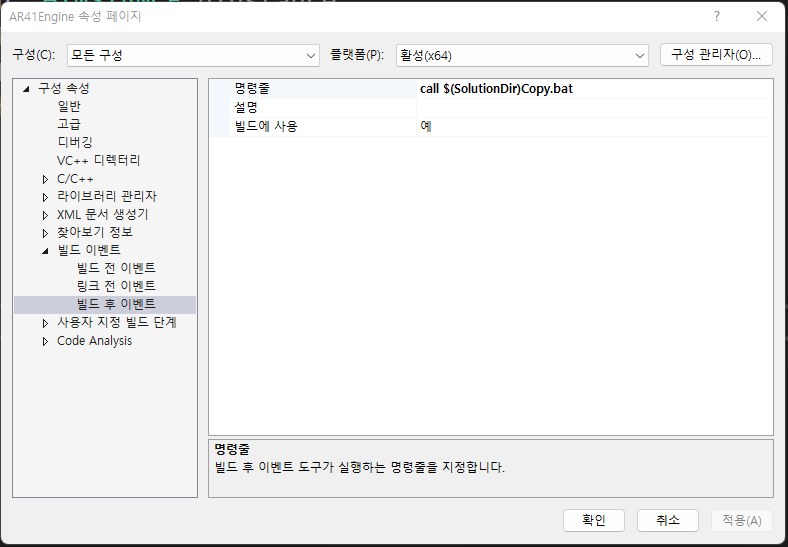
Task: Expand the XML 문서 생성기 node arrow
Action: click(x=45, y=215)
